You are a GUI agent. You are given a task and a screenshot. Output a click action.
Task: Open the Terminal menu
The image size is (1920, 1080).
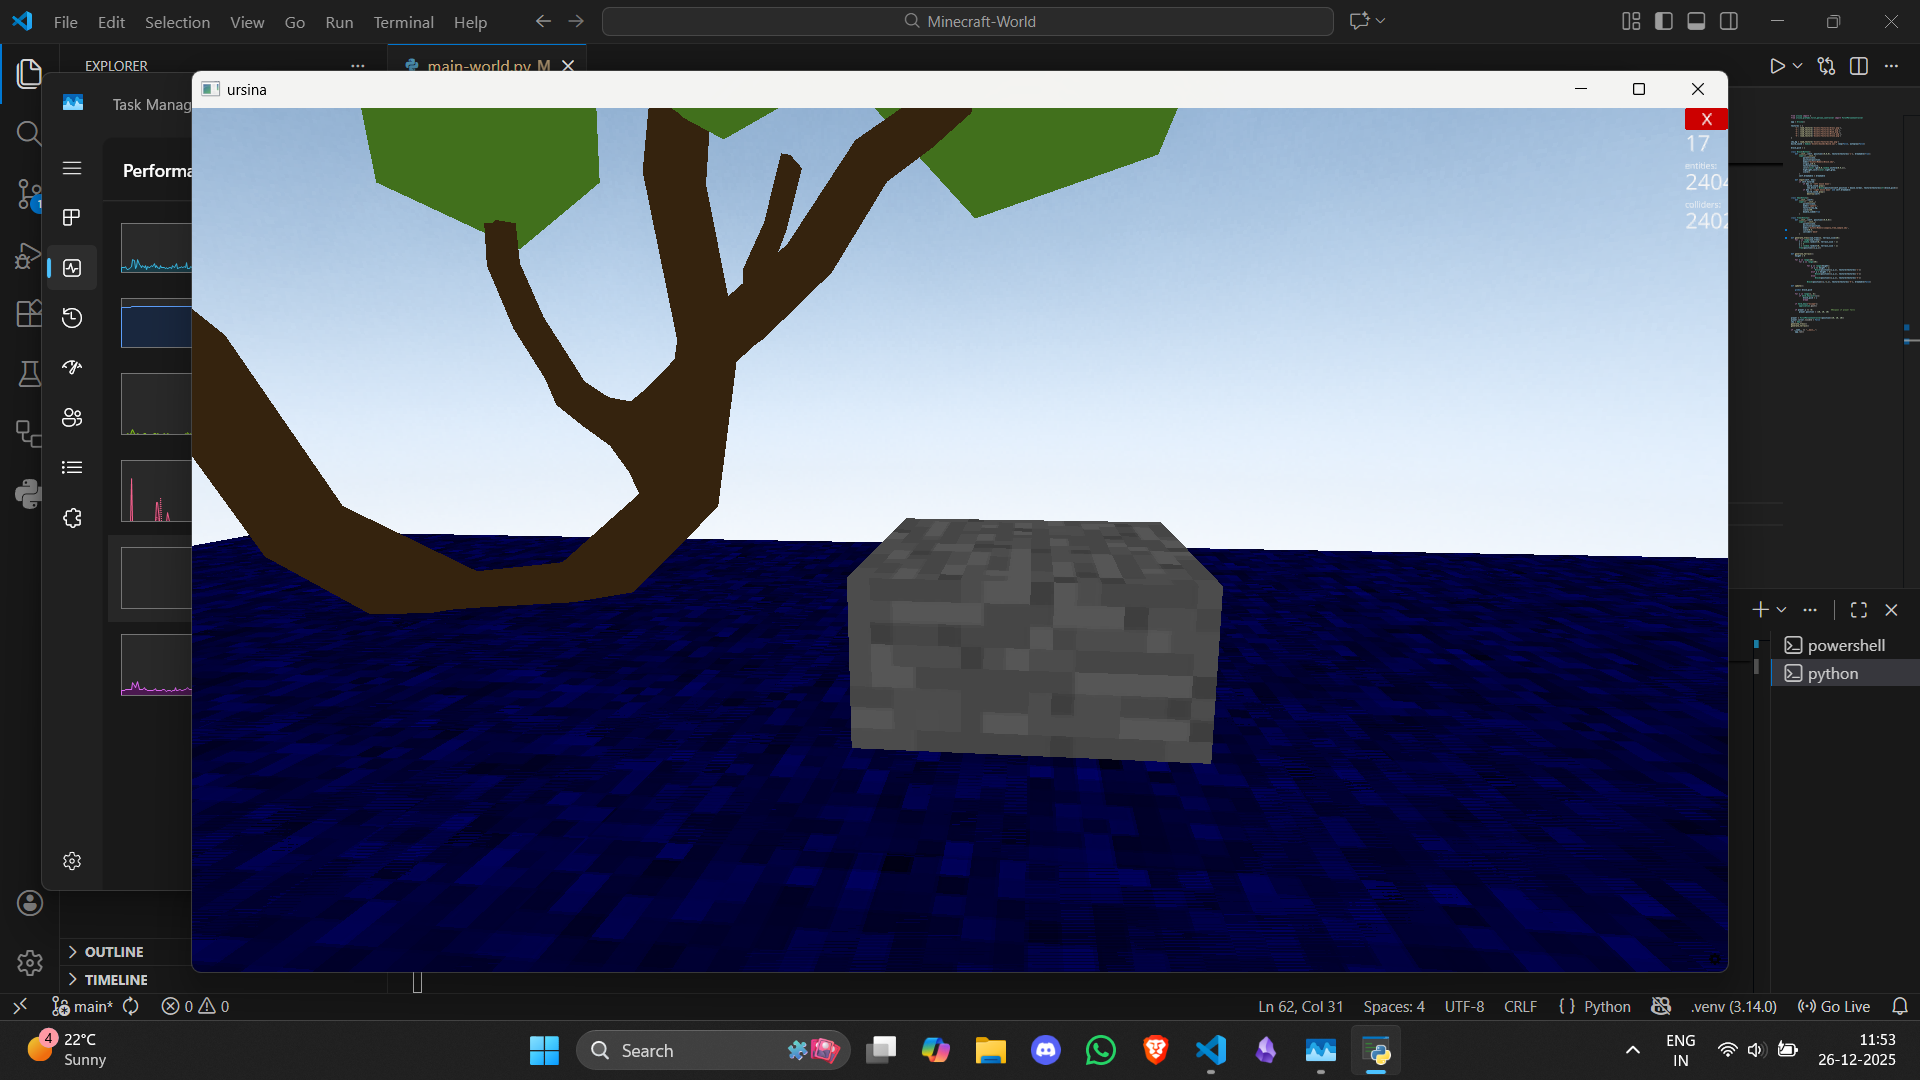[403, 21]
